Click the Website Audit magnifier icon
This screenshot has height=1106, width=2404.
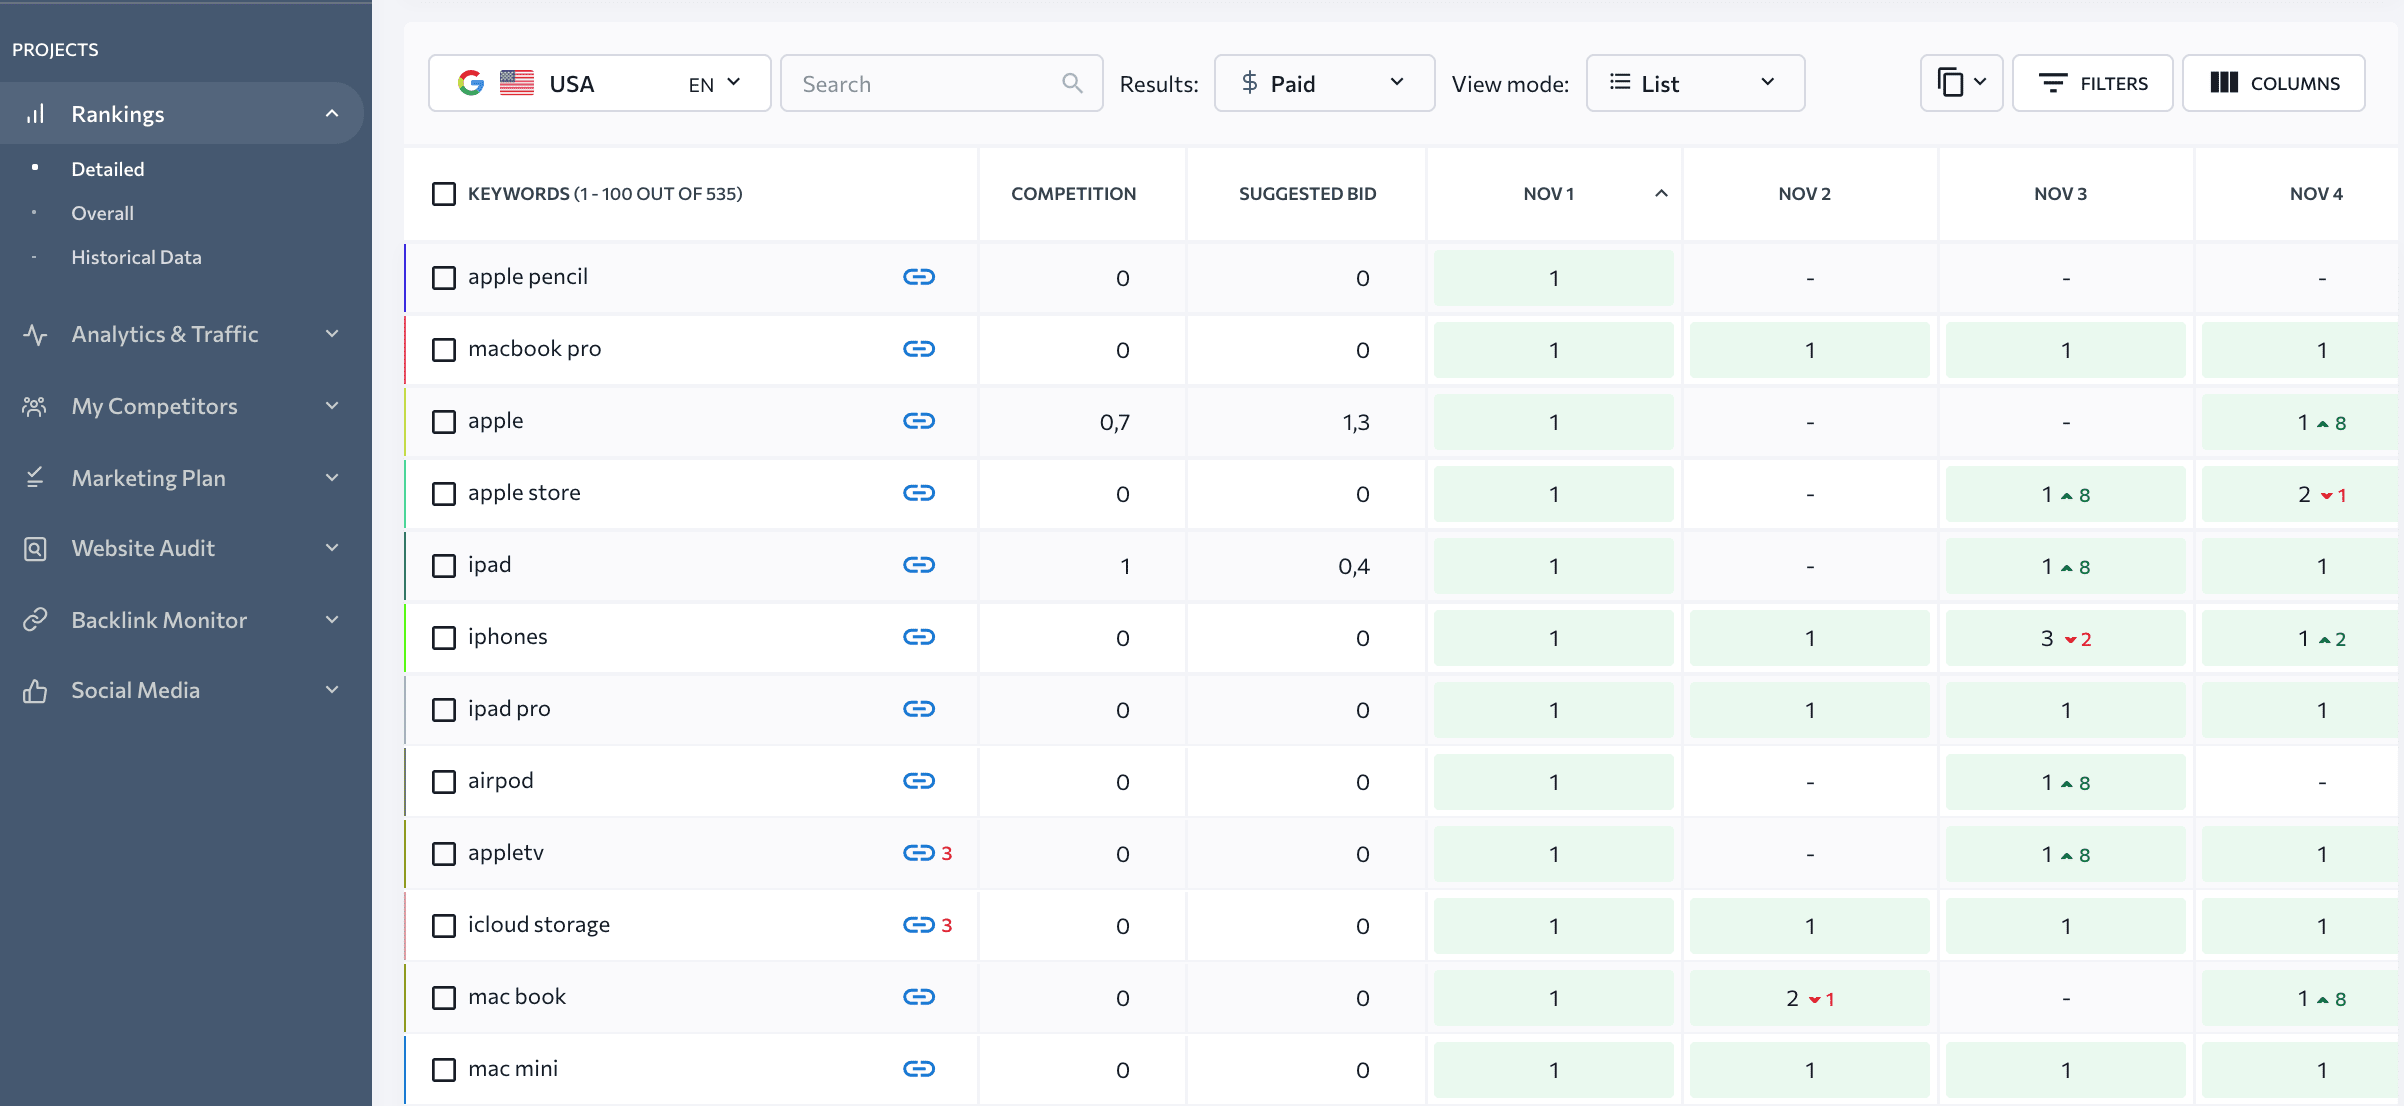(35, 548)
